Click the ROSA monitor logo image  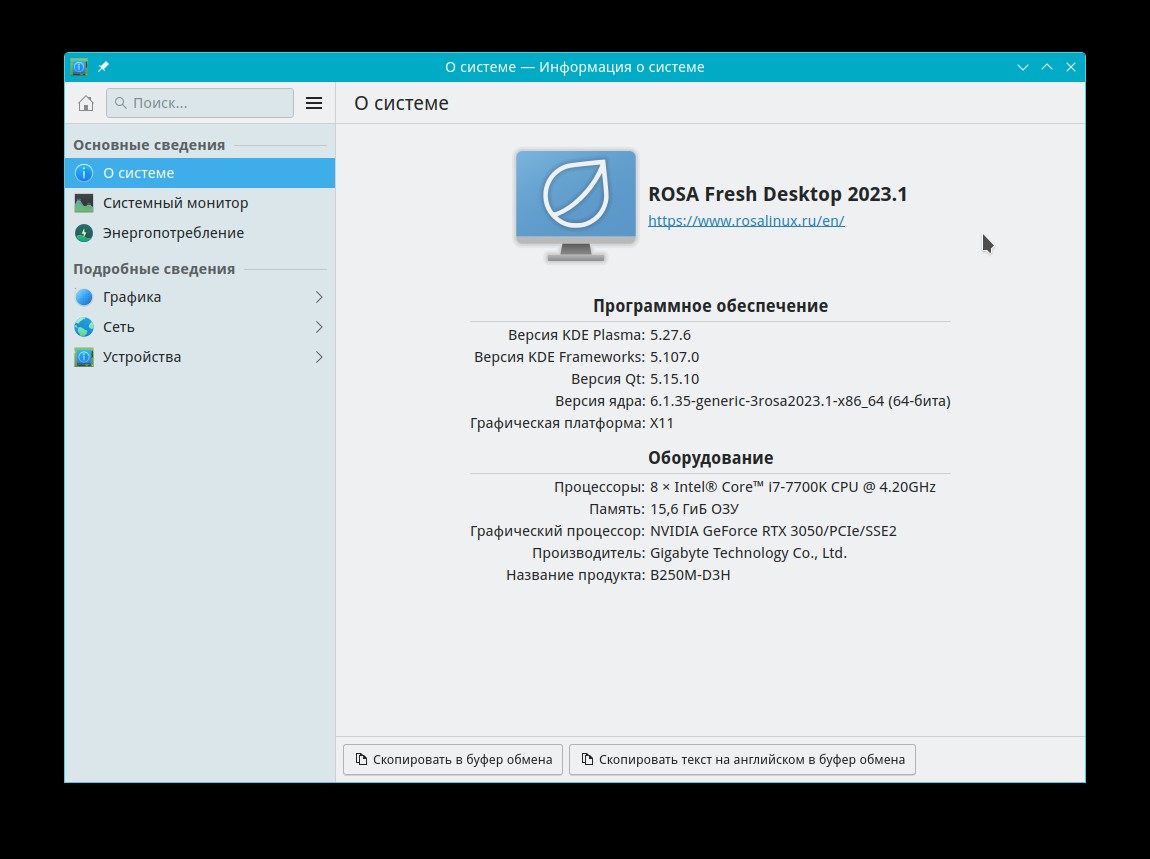pos(576,205)
